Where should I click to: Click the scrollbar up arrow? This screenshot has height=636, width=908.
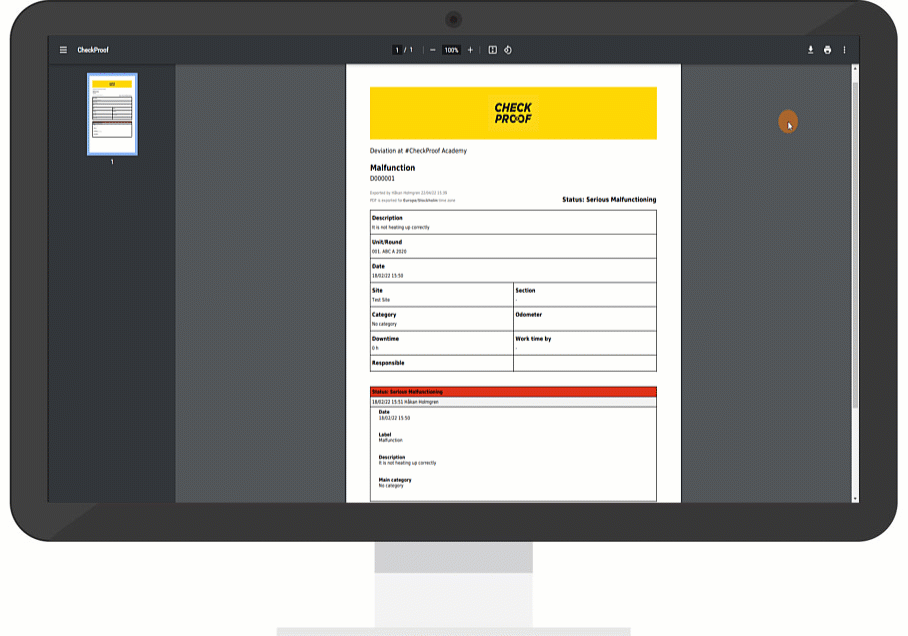[x=854, y=69]
